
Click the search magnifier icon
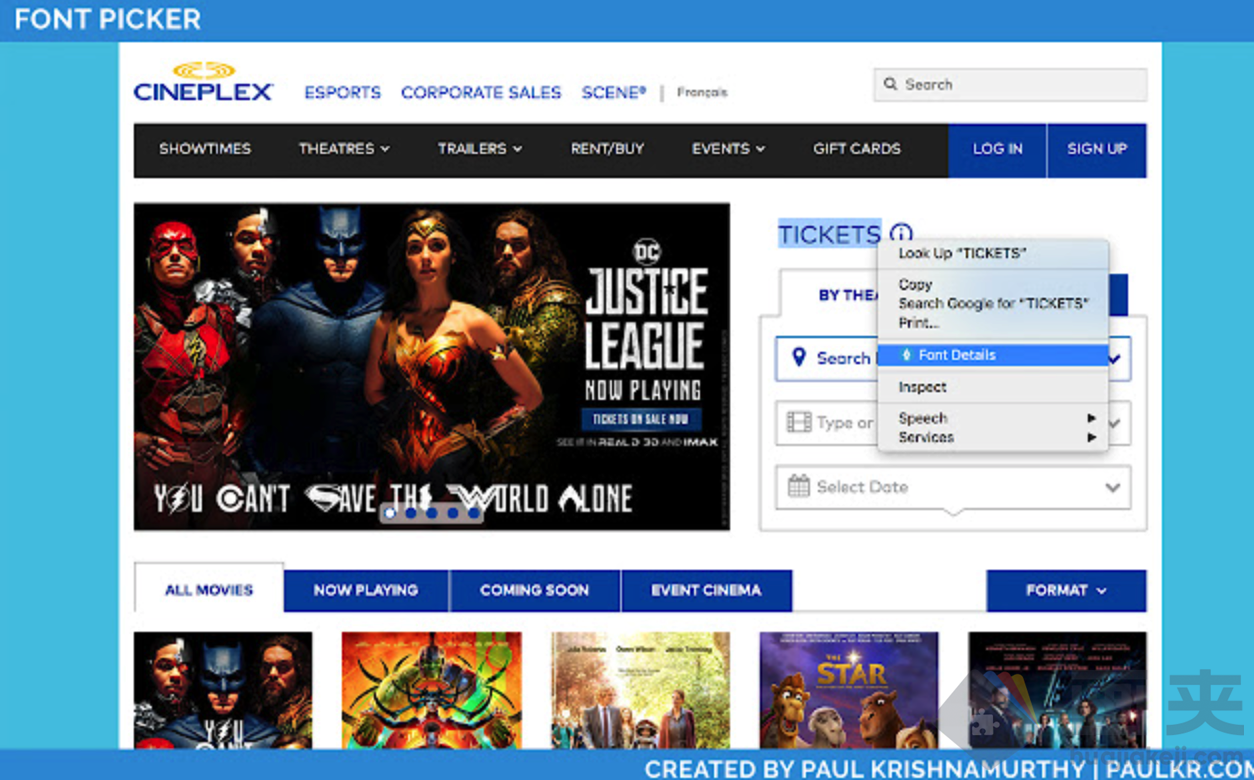coord(890,85)
